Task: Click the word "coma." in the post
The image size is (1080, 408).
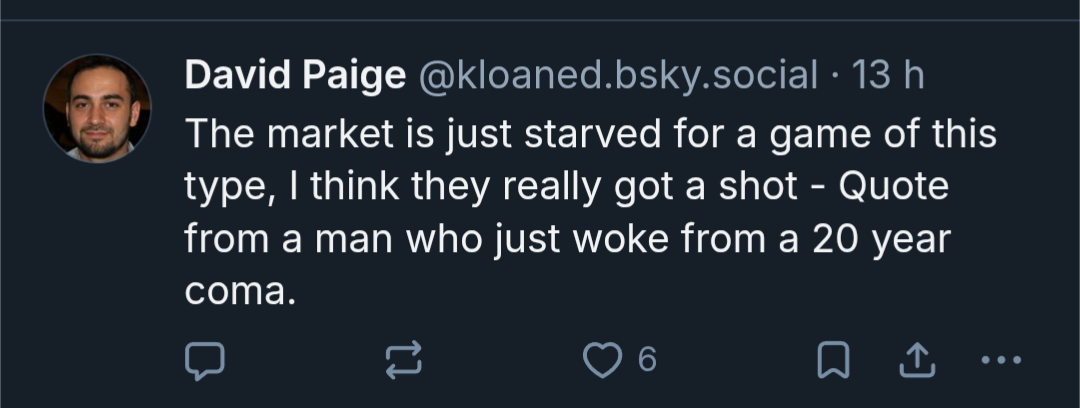Action: [242, 295]
